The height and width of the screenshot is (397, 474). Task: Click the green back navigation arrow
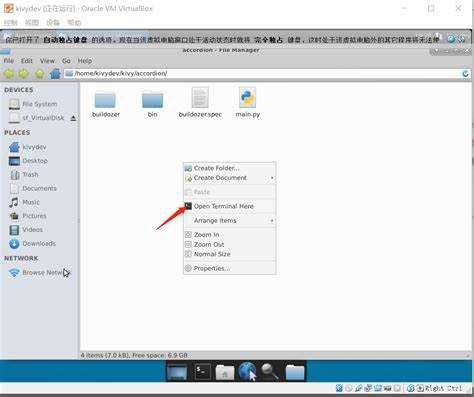(9, 73)
